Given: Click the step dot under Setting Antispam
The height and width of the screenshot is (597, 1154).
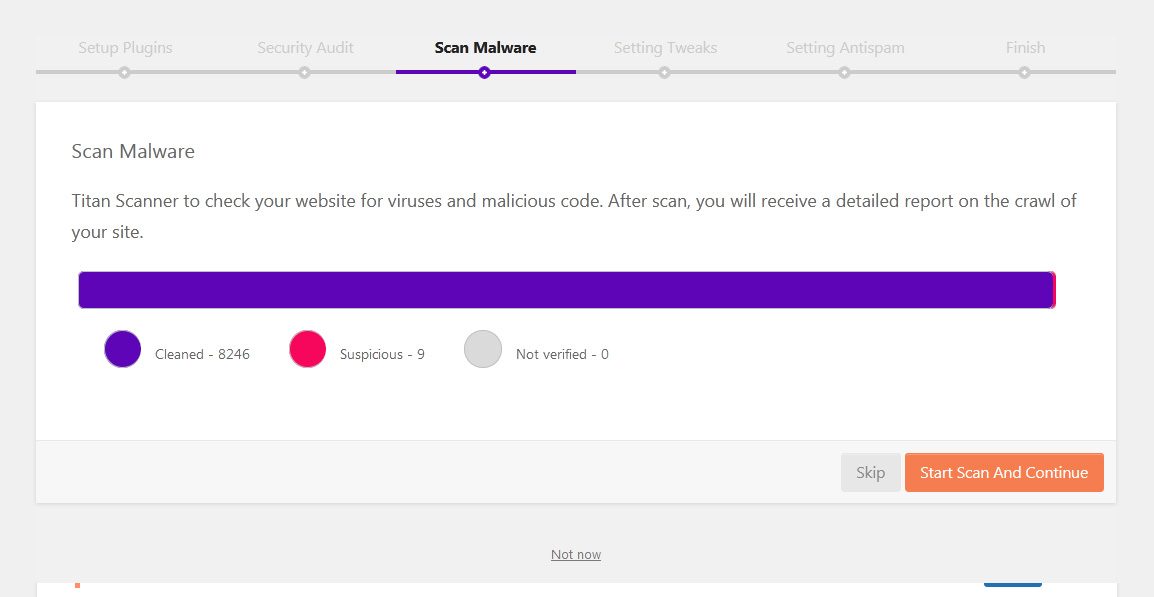Looking at the screenshot, I should click(x=844, y=72).
